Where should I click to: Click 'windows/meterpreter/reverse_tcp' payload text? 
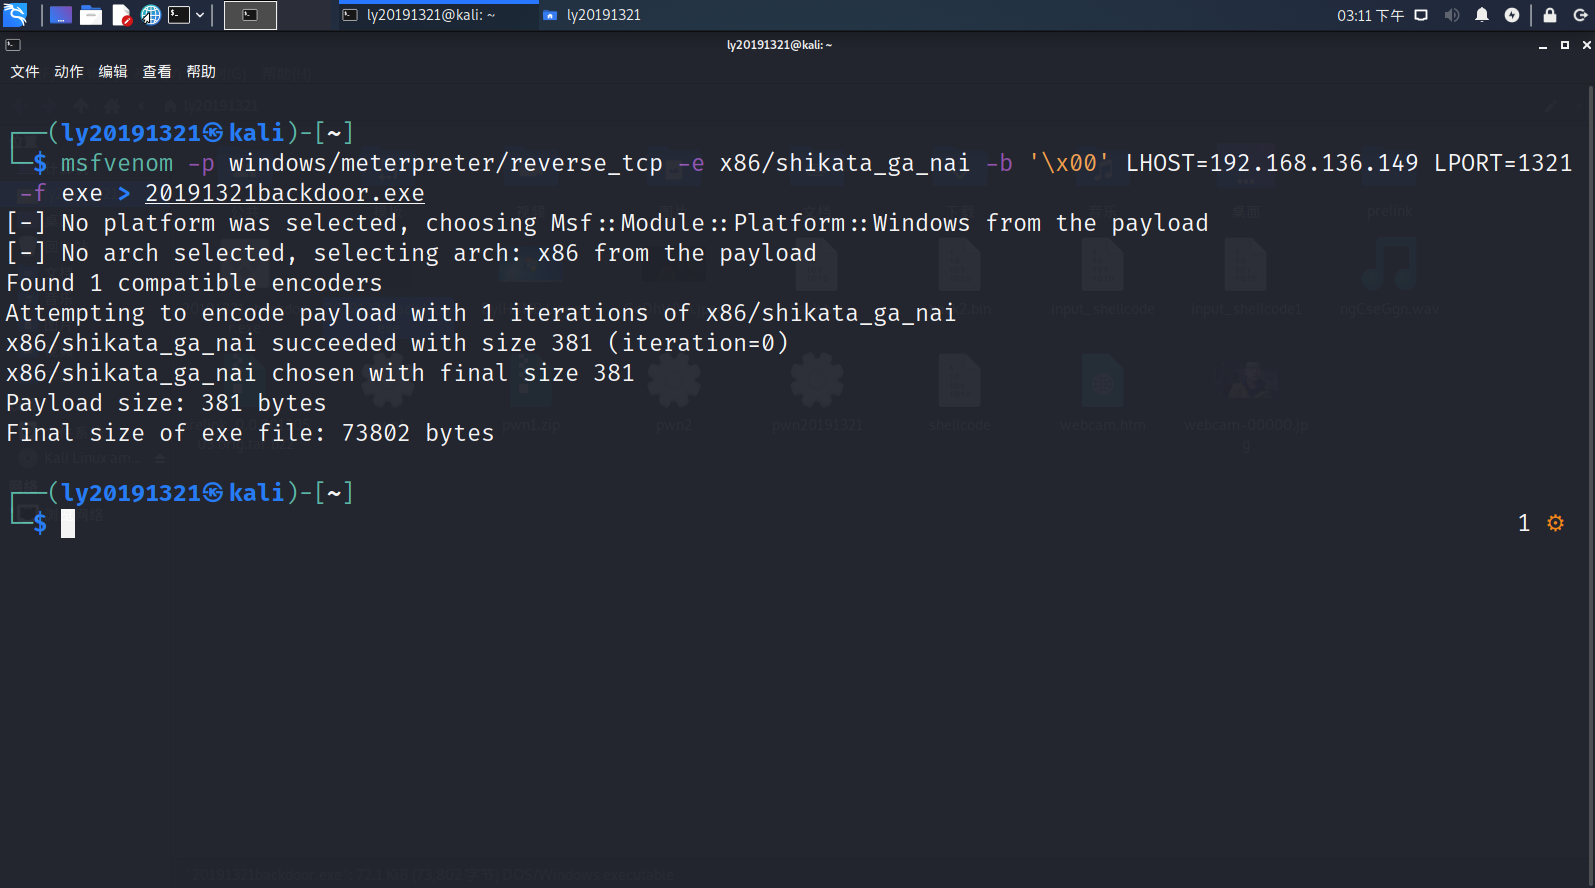[446, 163]
